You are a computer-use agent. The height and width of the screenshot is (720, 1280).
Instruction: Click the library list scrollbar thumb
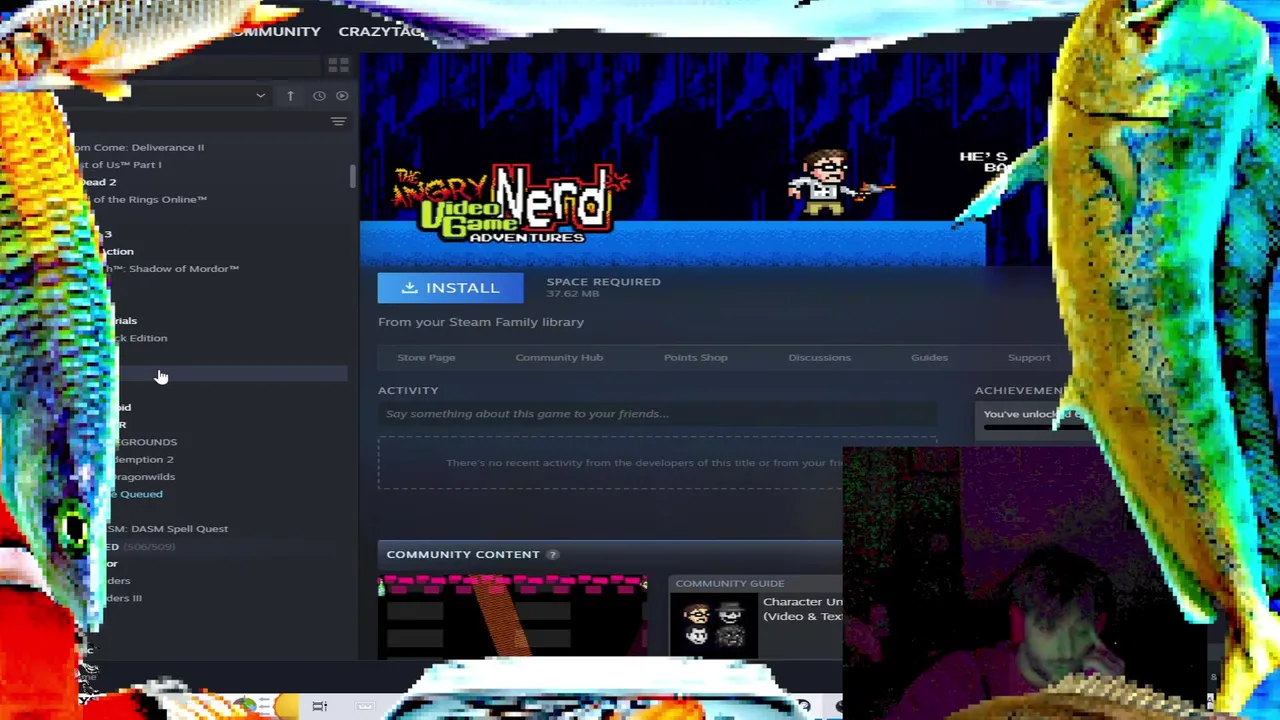[x=352, y=176]
